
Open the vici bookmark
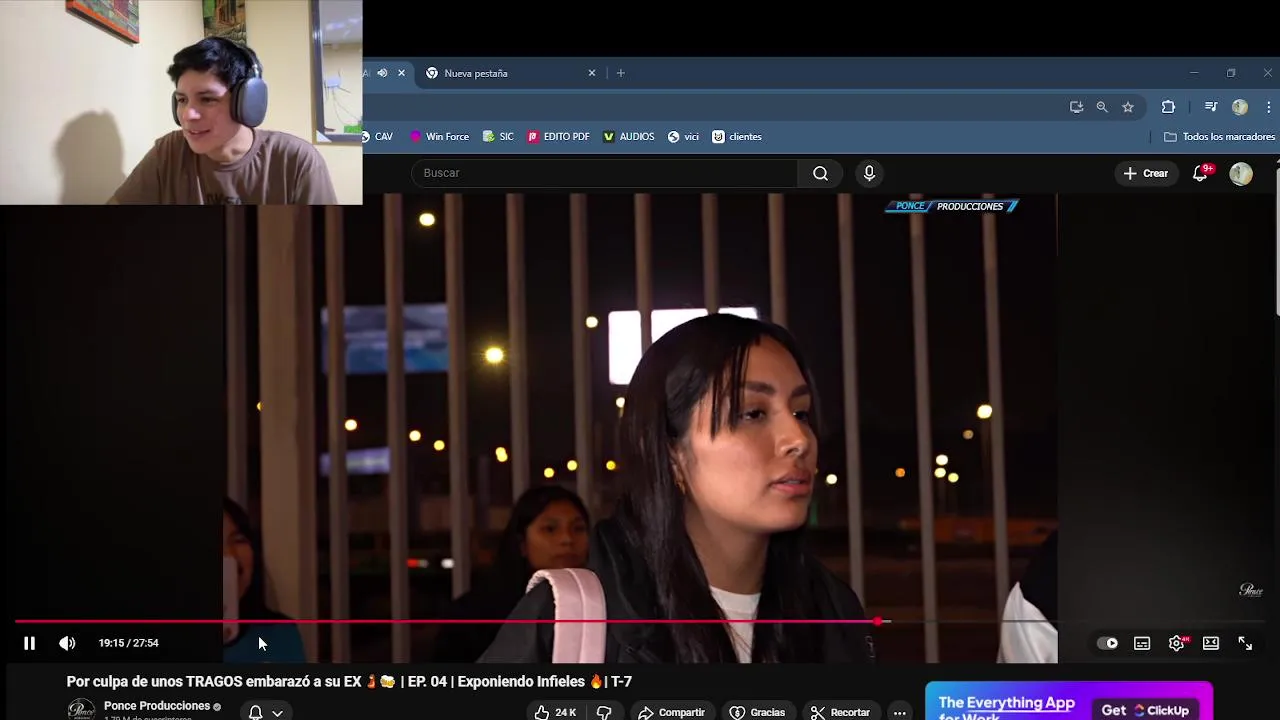[683, 137]
